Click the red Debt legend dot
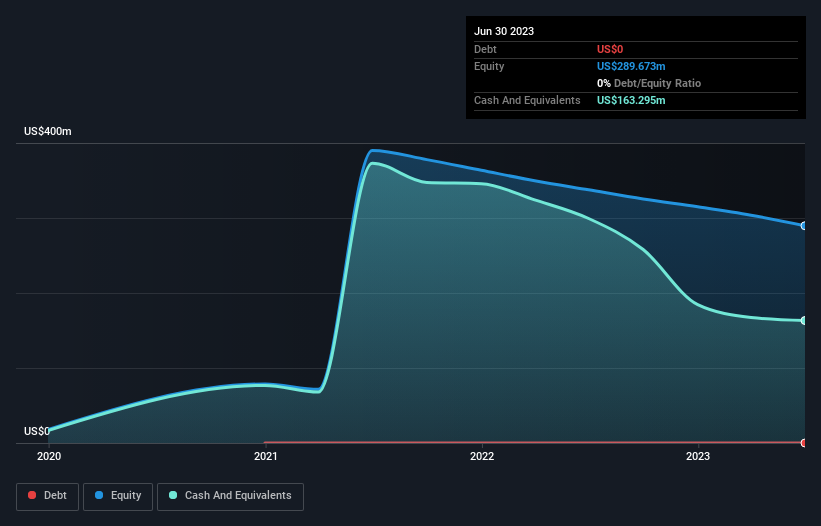 (x=32, y=495)
